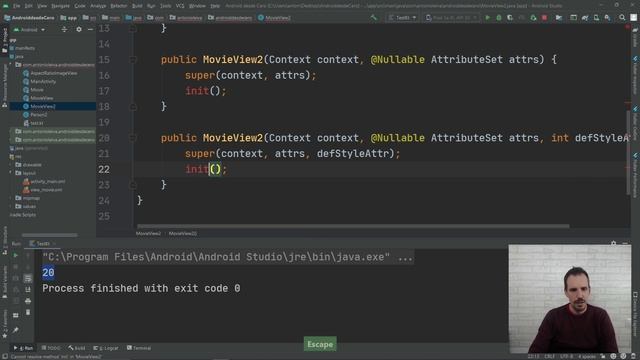The width and height of the screenshot is (640, 360).
Task: Fold the constructor at line 15
Action: pyautogui.click(x=133, y=60)
